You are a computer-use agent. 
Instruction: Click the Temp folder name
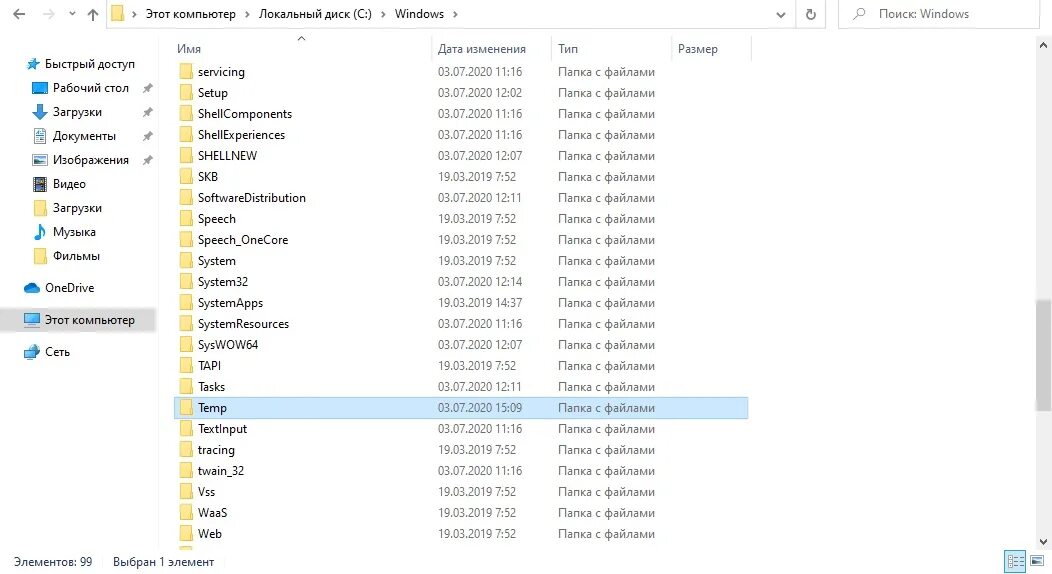pos(212,408)
